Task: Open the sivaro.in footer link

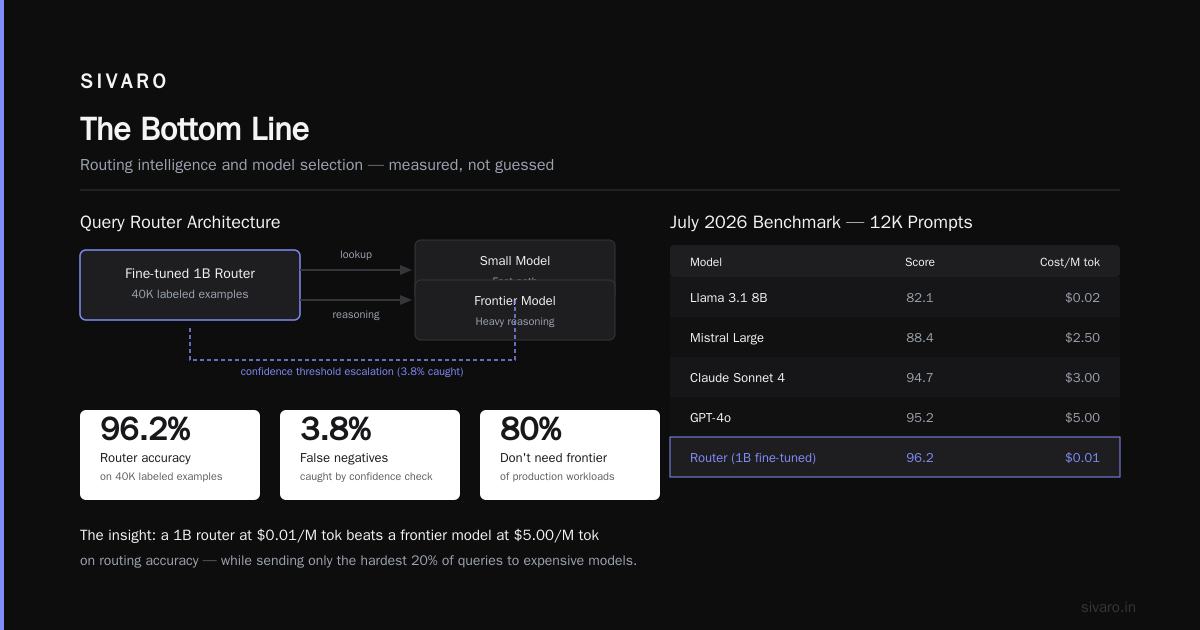Action: [1108, 607]
